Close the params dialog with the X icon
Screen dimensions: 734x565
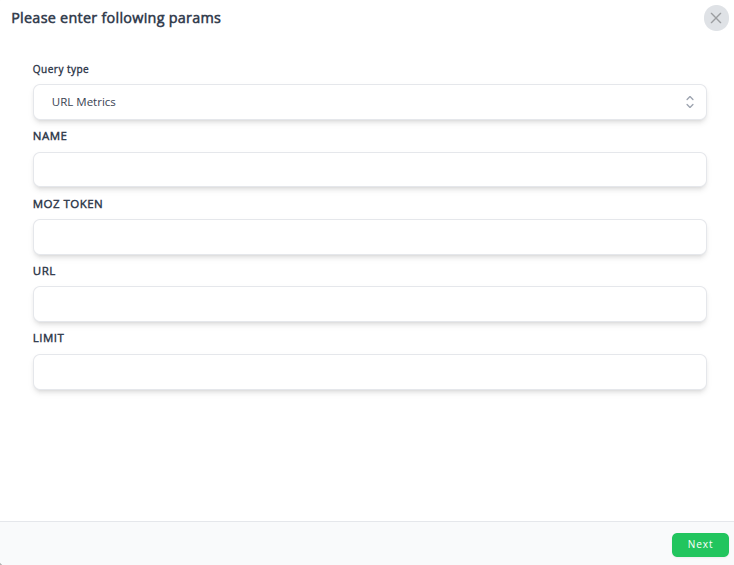tap(716, 18)
